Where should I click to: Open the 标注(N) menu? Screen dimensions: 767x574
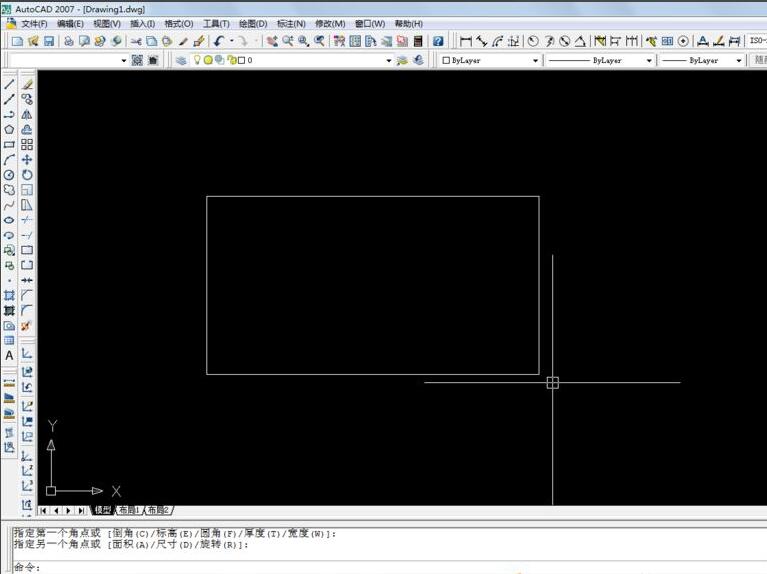click(291, 23)
